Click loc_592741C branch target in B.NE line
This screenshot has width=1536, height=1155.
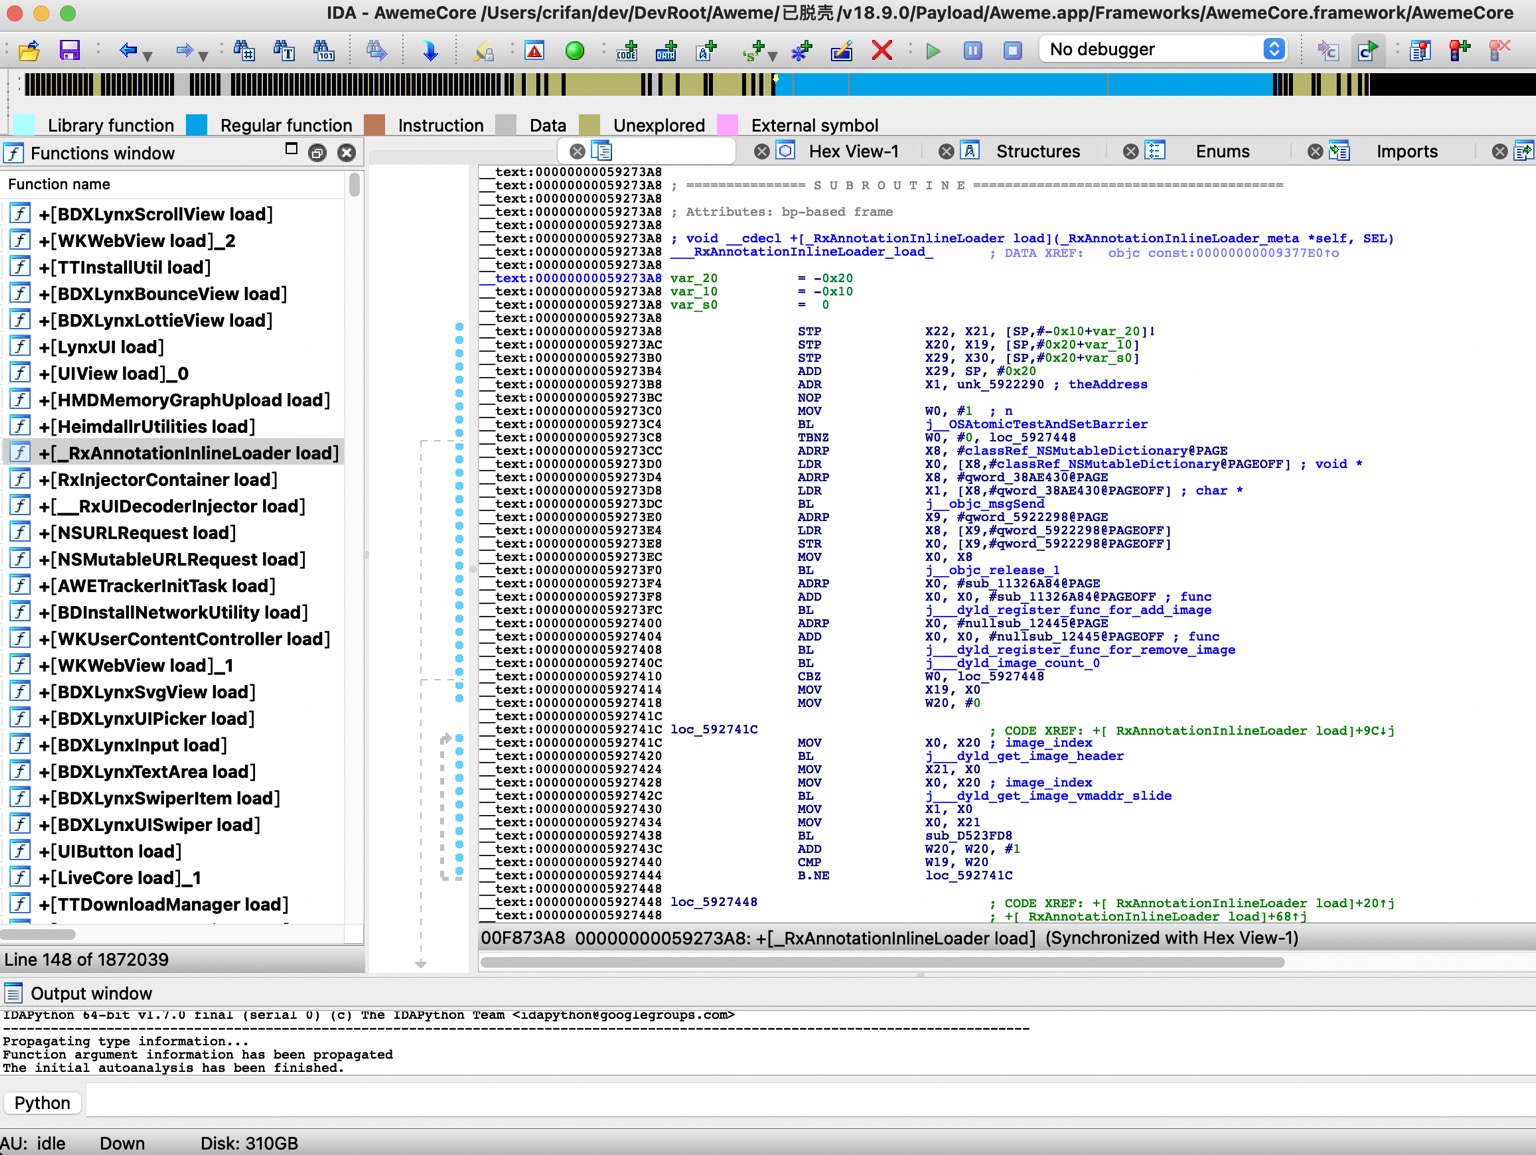(x=969, y=875)
